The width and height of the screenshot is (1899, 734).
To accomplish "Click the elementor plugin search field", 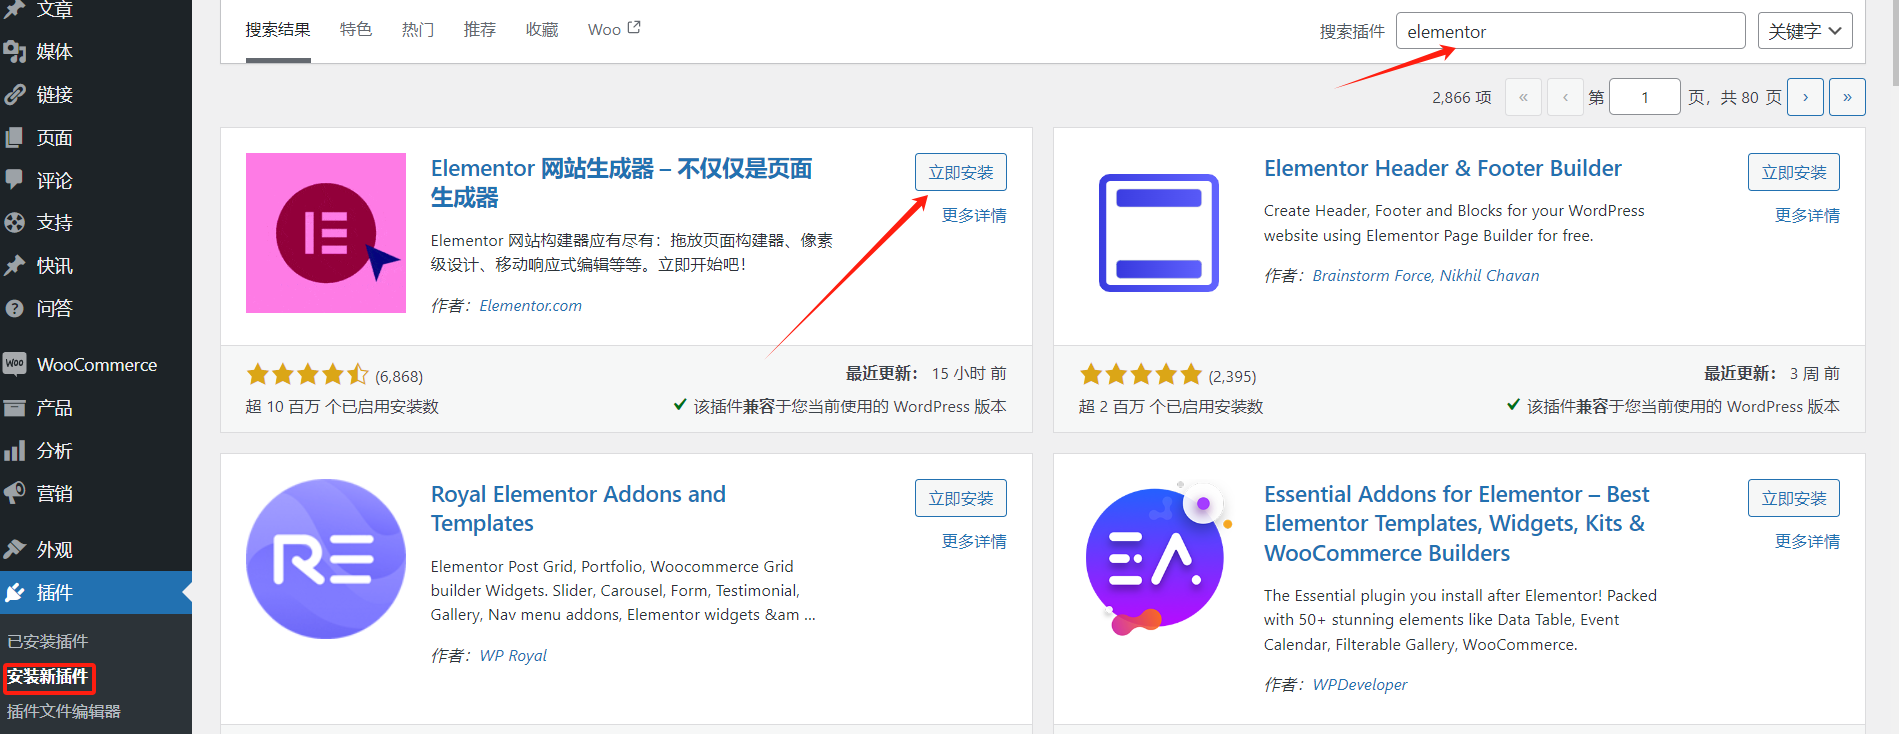I will [x=1569, y=31].
